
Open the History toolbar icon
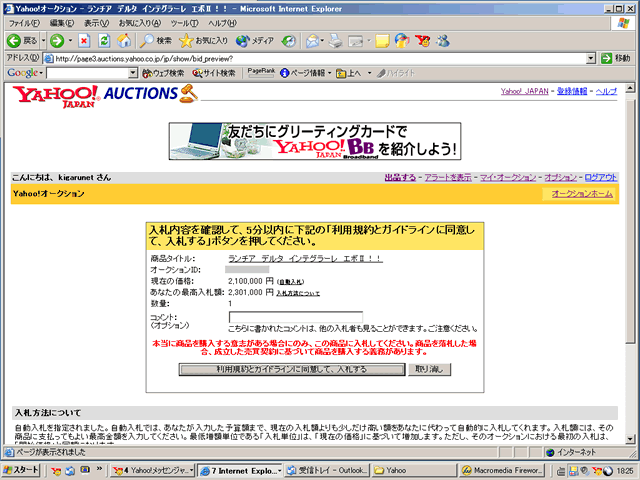click(x=289, y=41)
